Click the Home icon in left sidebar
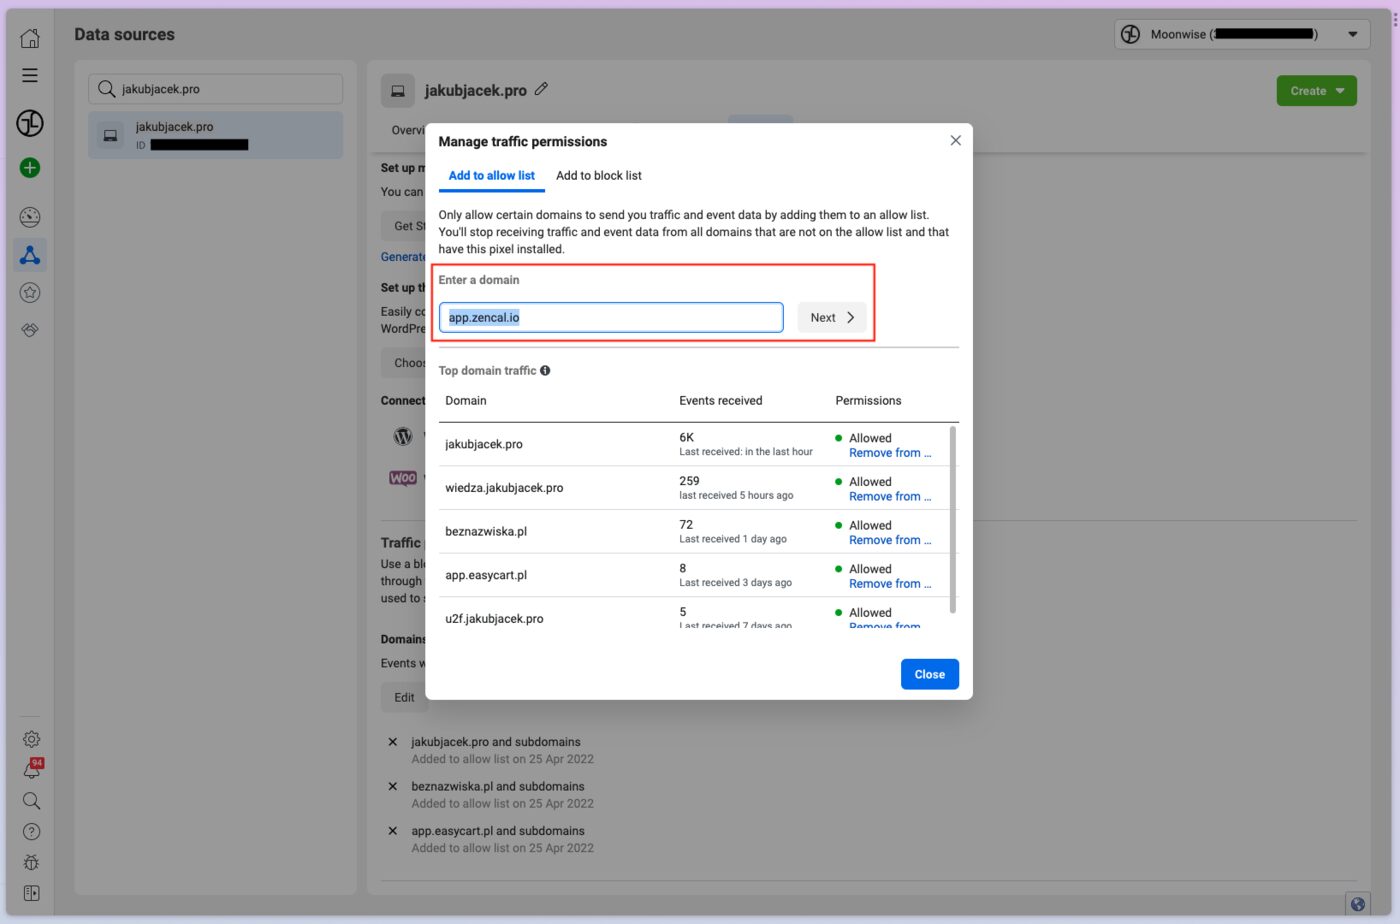 [x=30, y=38]
